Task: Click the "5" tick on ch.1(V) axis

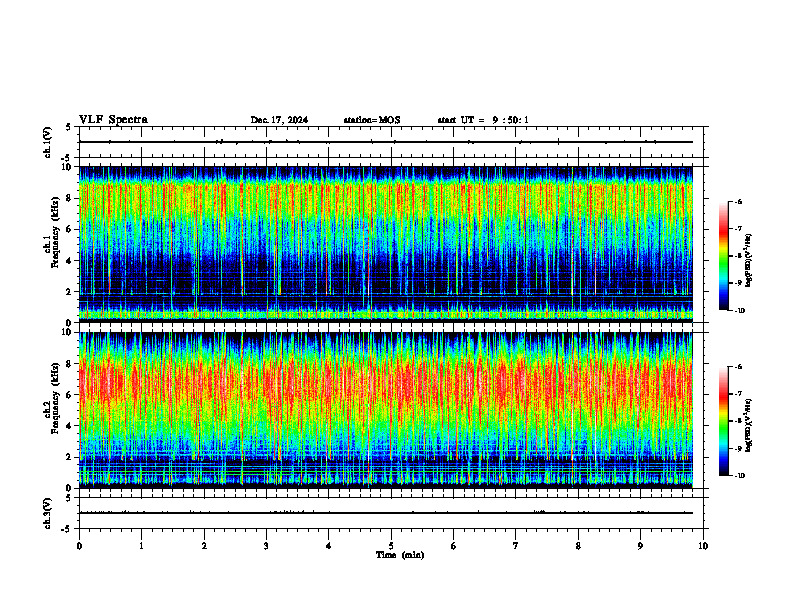Action: [70, 127]
